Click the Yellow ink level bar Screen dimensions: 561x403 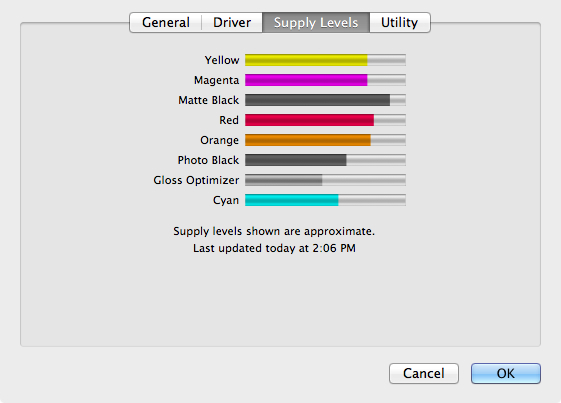pos(325,60)
